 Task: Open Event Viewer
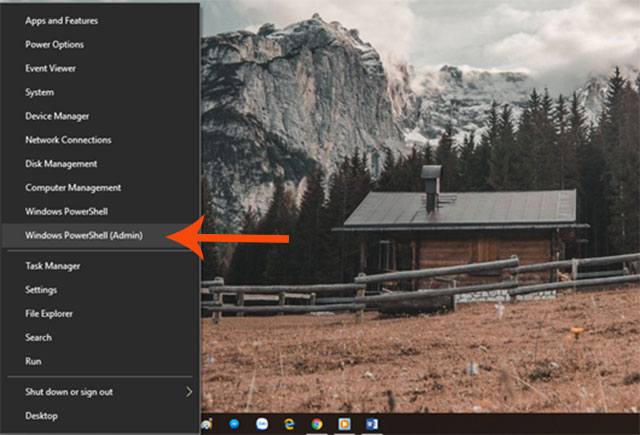[100, 68]
